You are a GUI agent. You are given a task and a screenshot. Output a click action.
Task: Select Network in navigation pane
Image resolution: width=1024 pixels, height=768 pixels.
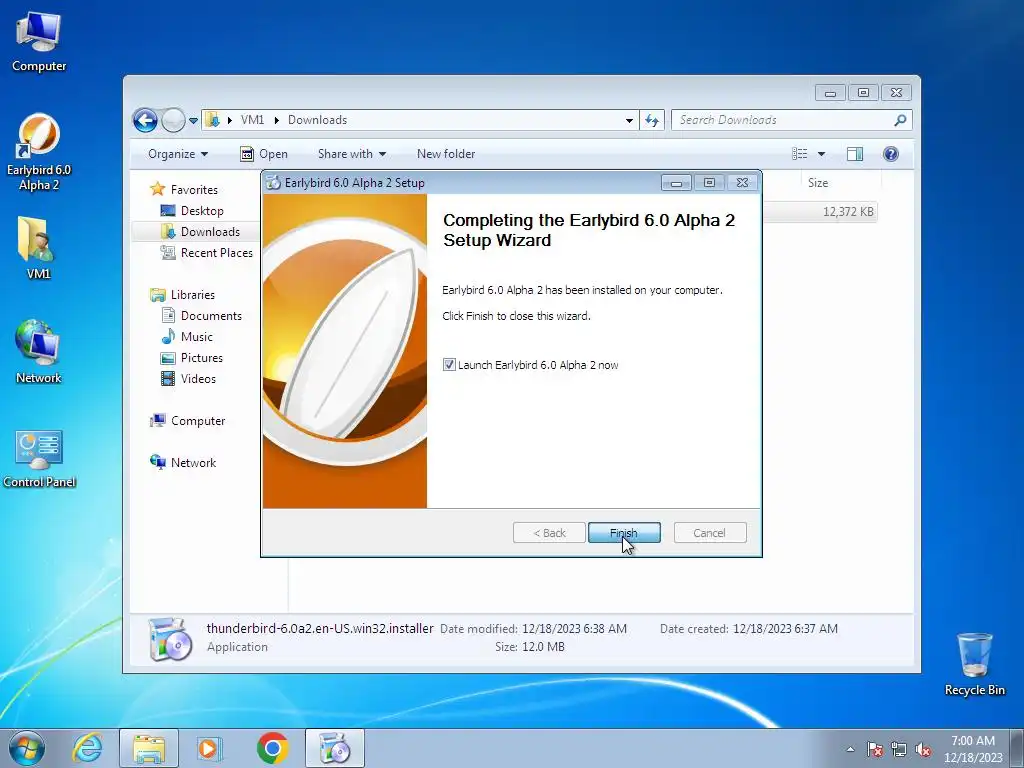pyautogui.click(x=193, y=463)
